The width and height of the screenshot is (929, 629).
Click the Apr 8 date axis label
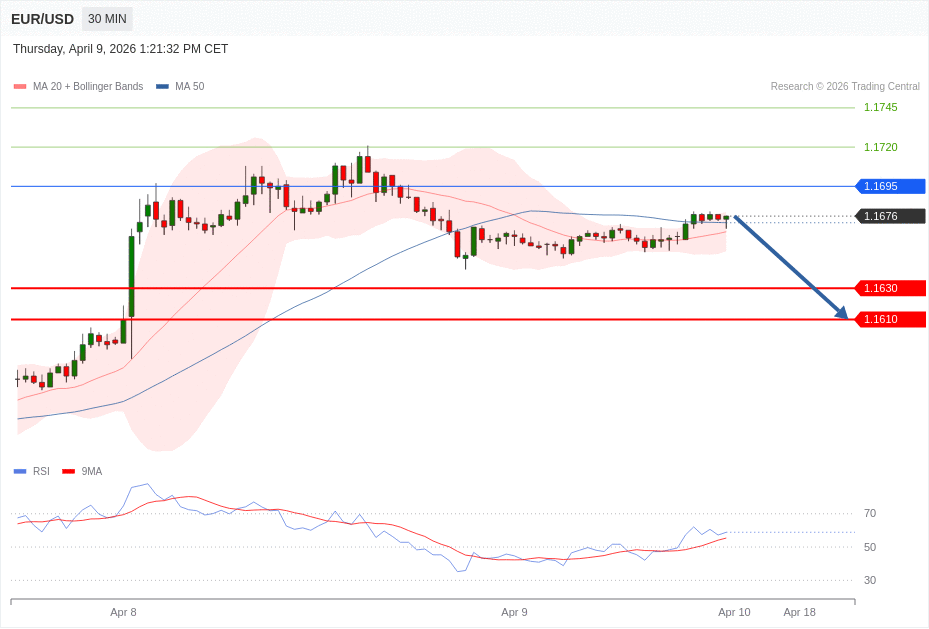click(123, 612)
